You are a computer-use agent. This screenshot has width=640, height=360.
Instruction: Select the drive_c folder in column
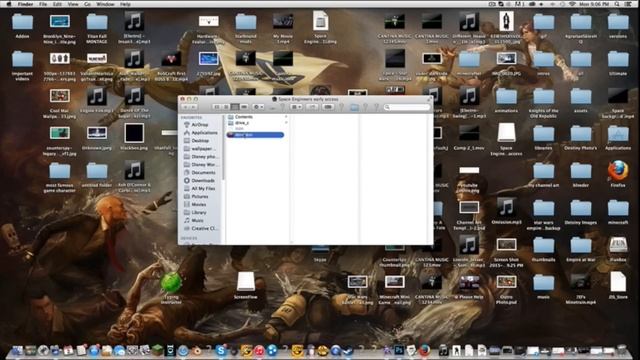pos(242,122)
